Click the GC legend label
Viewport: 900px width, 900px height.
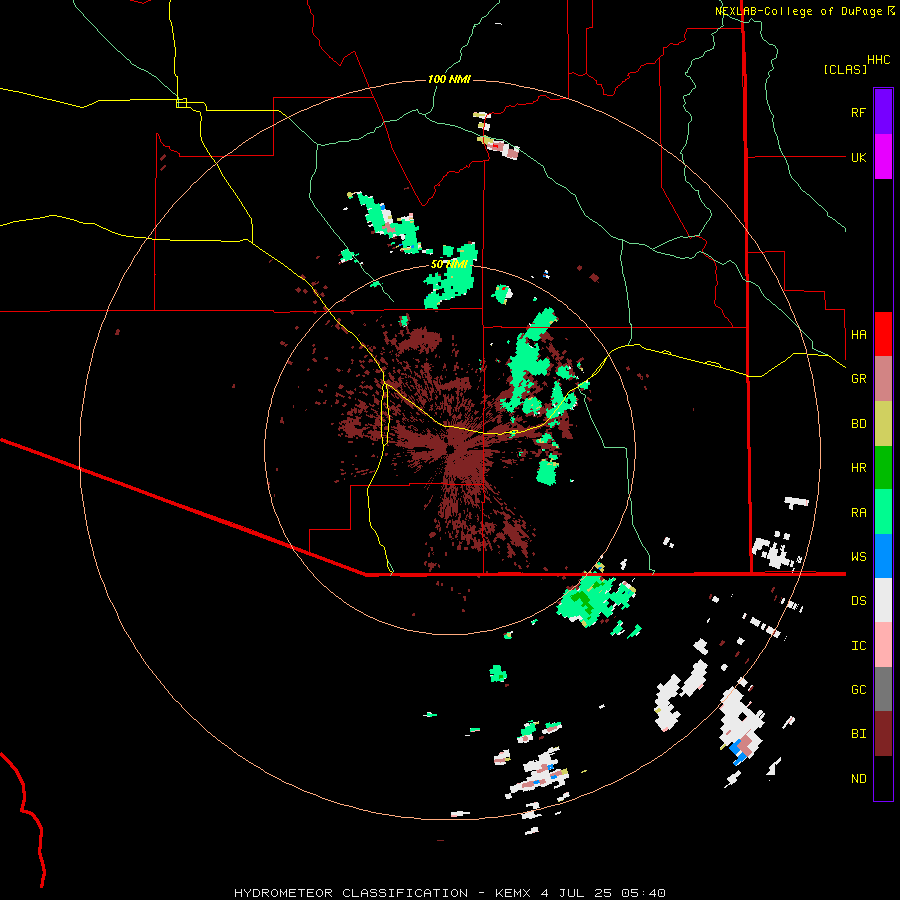point(858,689)
